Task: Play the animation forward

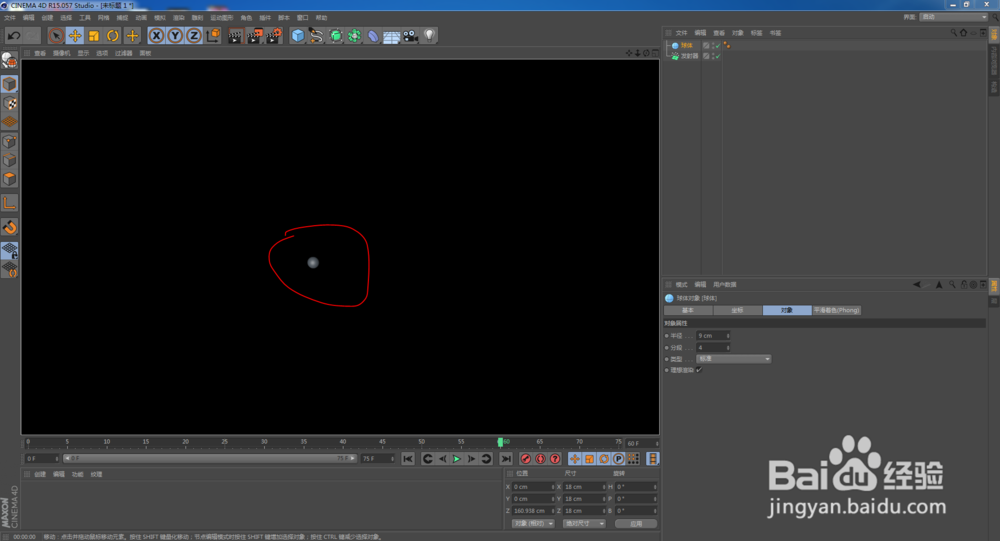Action: pos(457,459)
